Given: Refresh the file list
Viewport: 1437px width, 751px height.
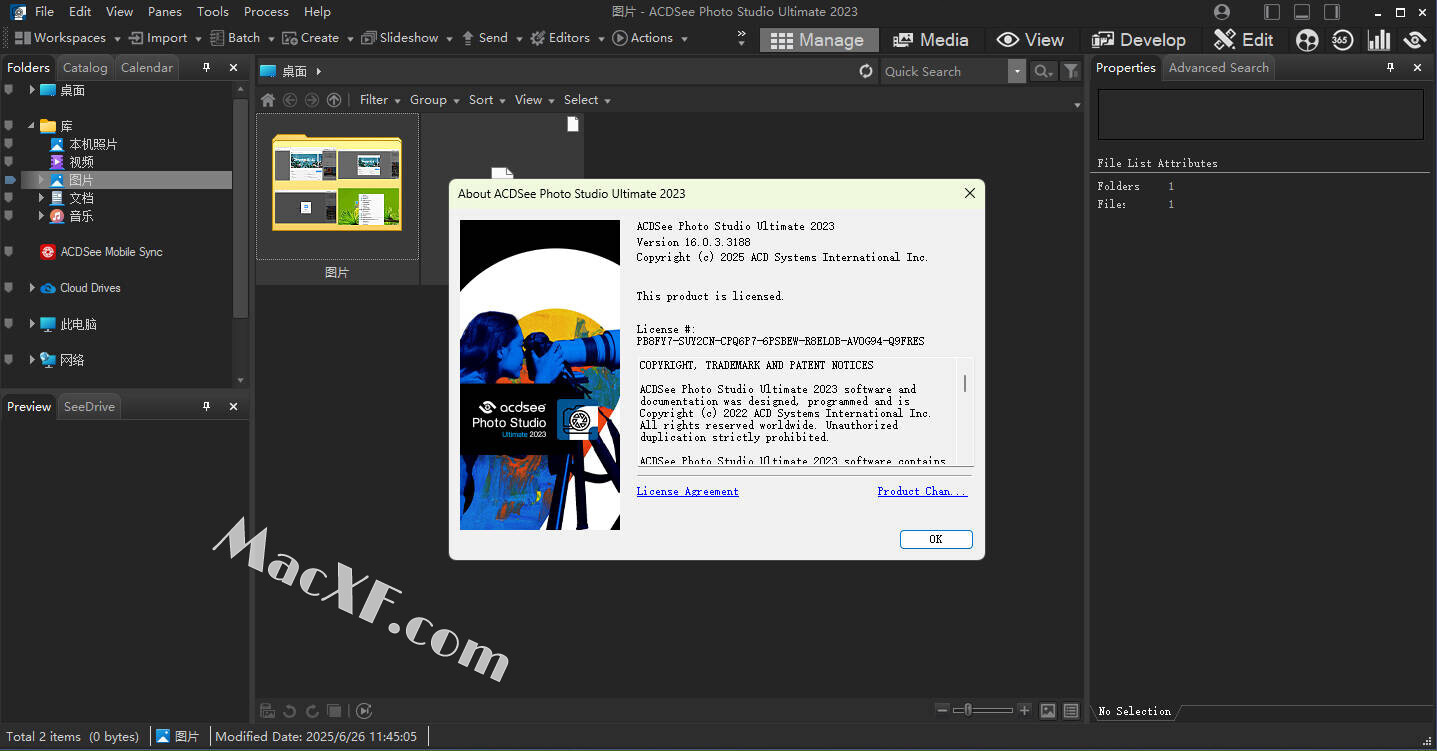Looking at the screenshot, I should pos(866,71).
